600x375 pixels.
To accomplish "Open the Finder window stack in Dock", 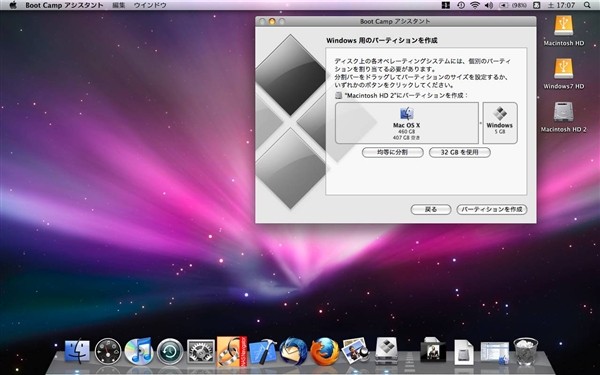I will click(495, 352).
